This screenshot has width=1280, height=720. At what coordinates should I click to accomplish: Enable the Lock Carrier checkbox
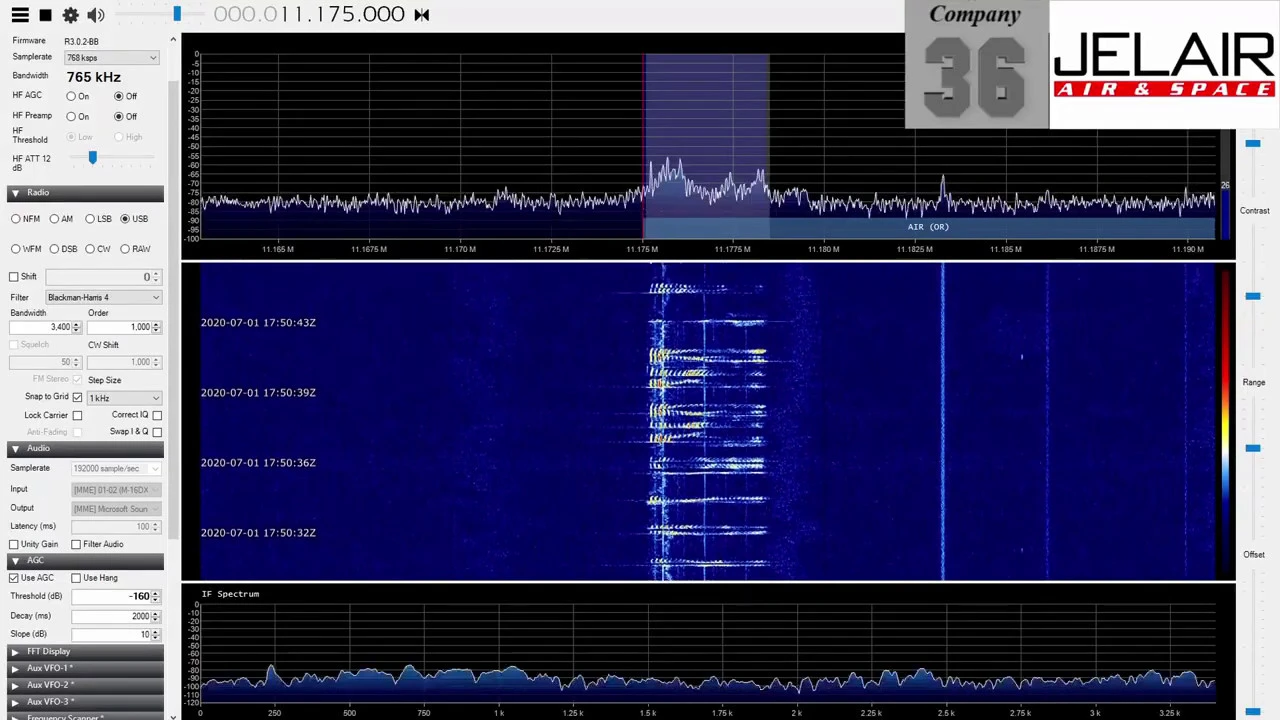[x=77, y=415]
